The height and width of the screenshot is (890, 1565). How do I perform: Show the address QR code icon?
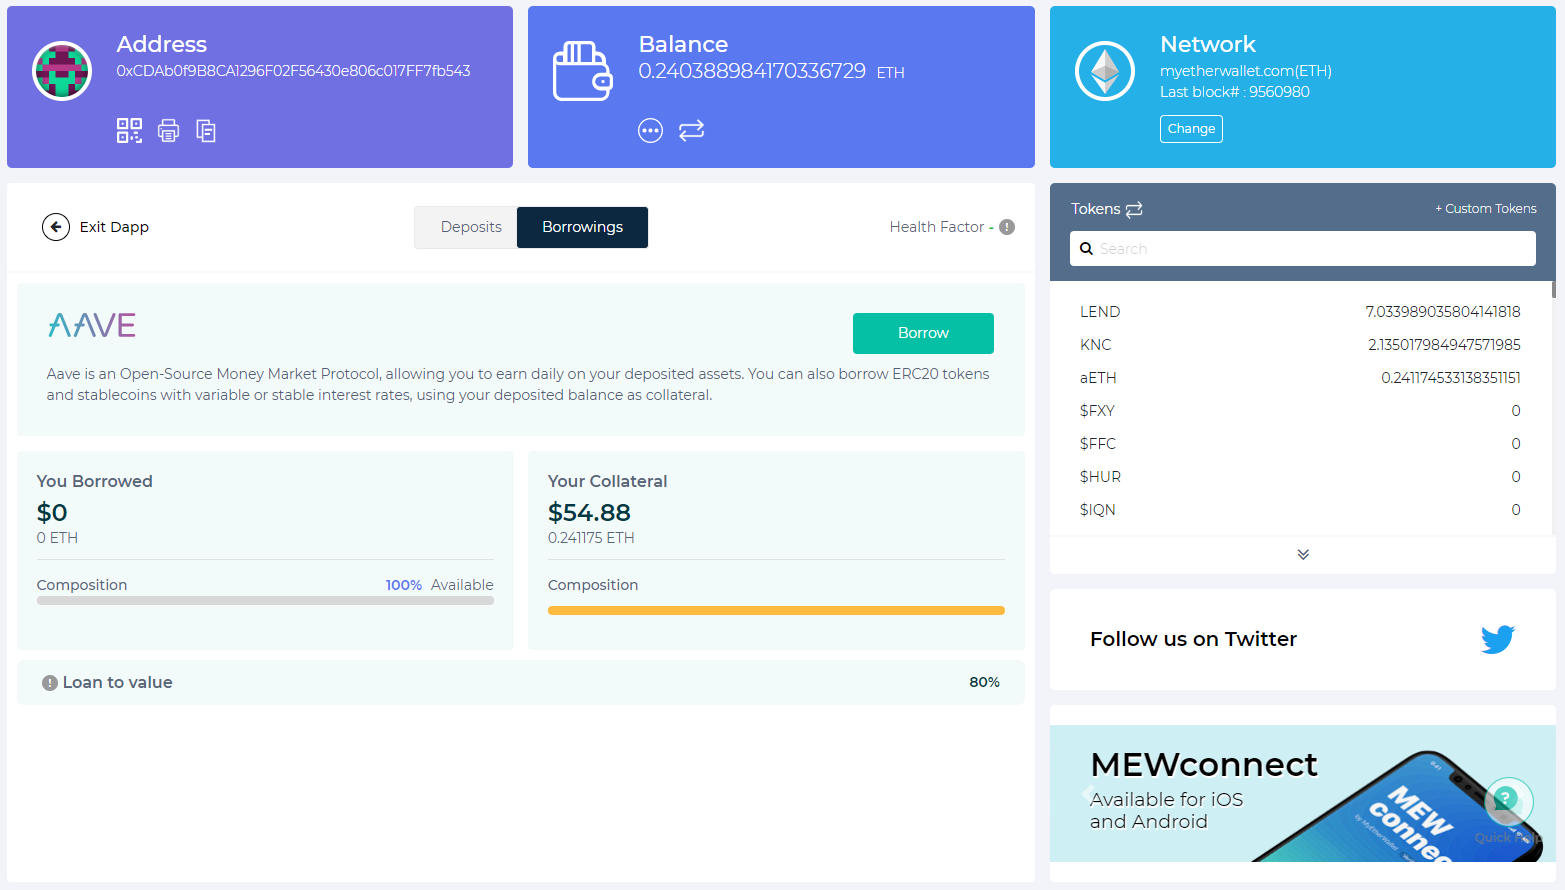pos(129,130)
